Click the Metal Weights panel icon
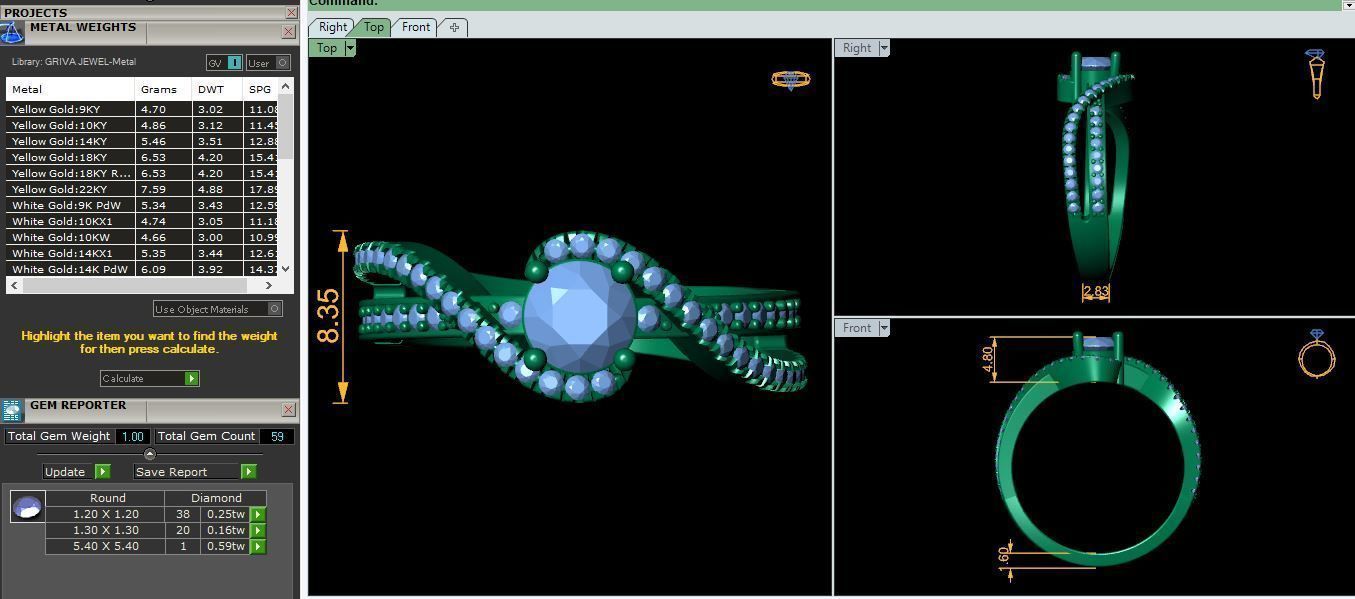This screenshot has height=599, width=1355. (11, 32)
